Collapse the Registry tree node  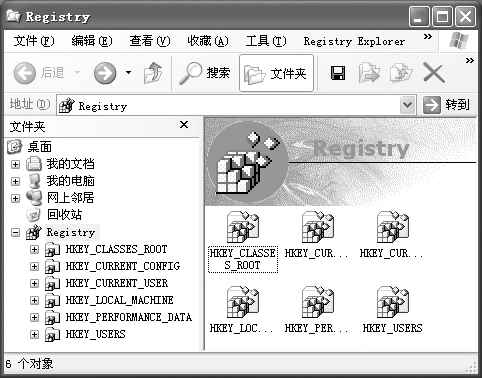(15, 232)
